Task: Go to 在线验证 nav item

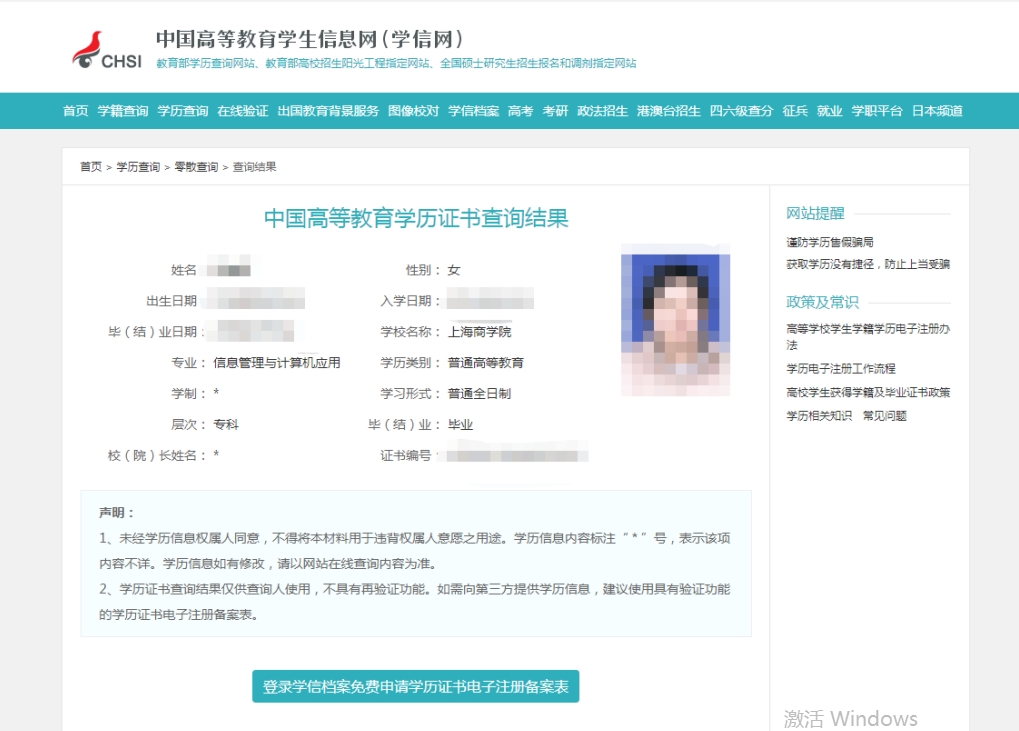Action: (x=243, y=111)
